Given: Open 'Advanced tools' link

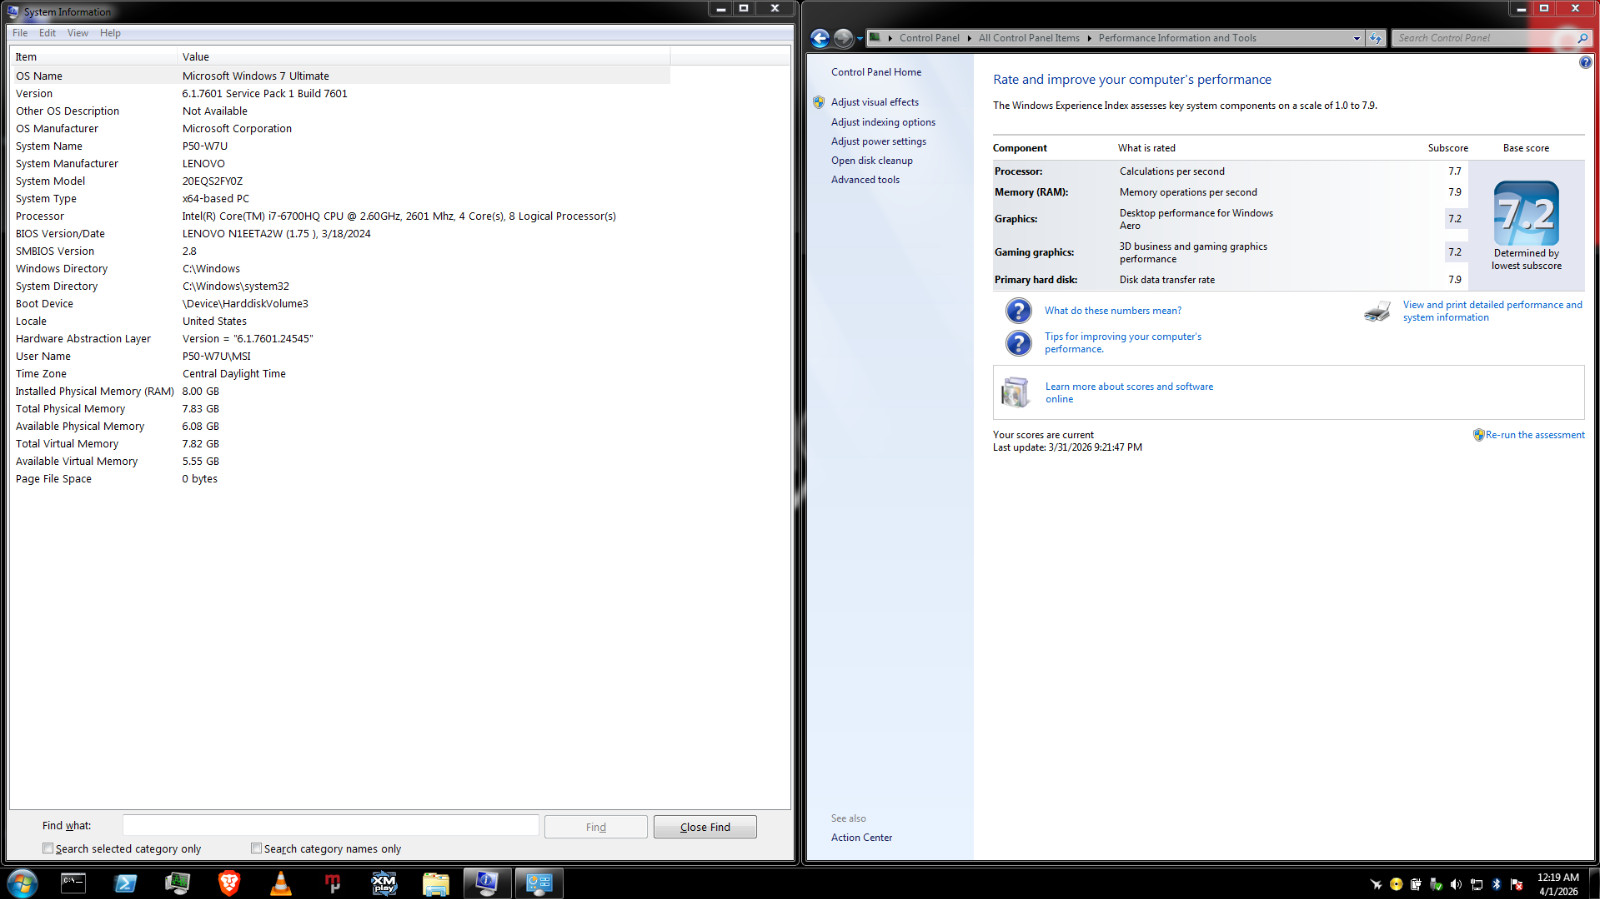Looking at the screenshot, I should 865,180.
